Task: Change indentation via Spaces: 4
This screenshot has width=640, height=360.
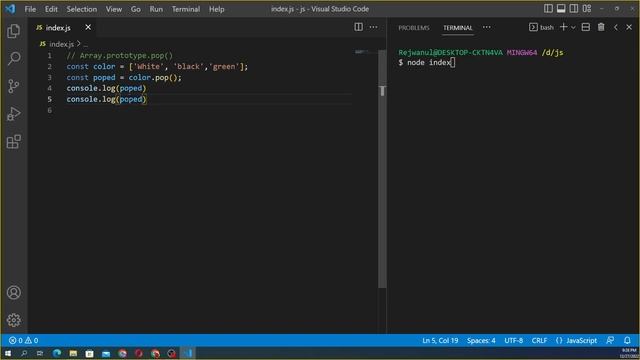Action: click(481, 340)
